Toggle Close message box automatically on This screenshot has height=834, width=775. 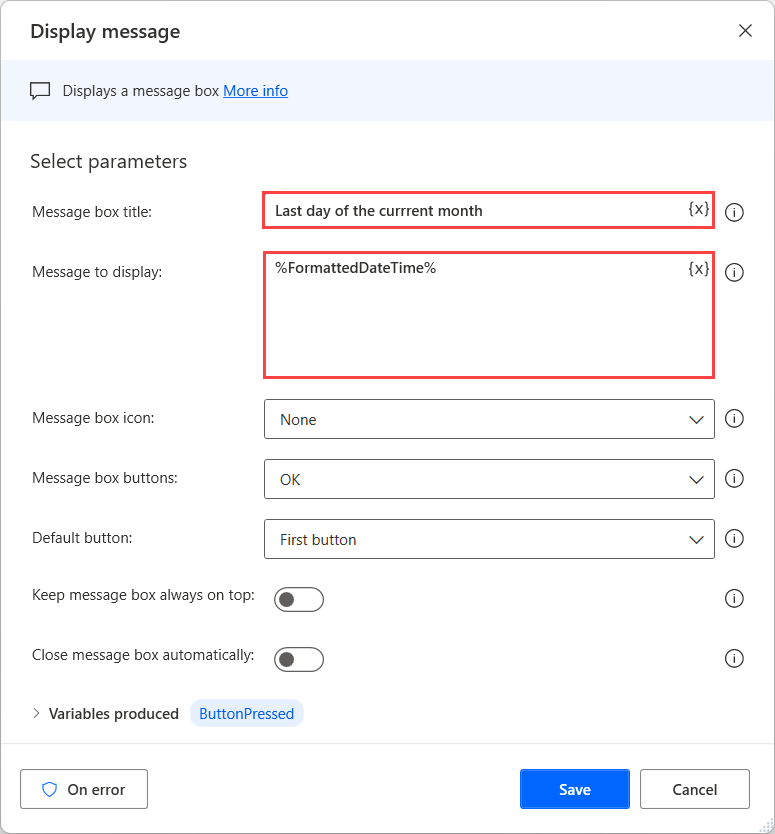point(301,659)
